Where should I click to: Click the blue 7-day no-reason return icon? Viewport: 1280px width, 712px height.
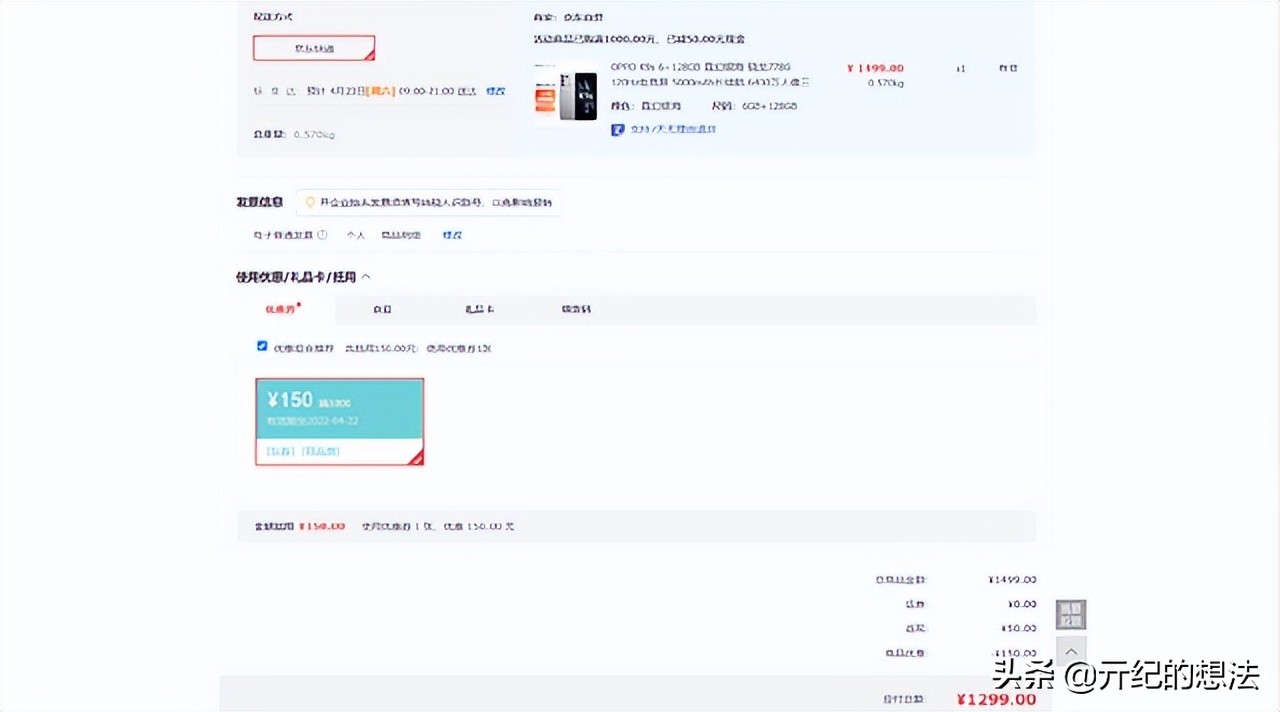tap(618, 129)
